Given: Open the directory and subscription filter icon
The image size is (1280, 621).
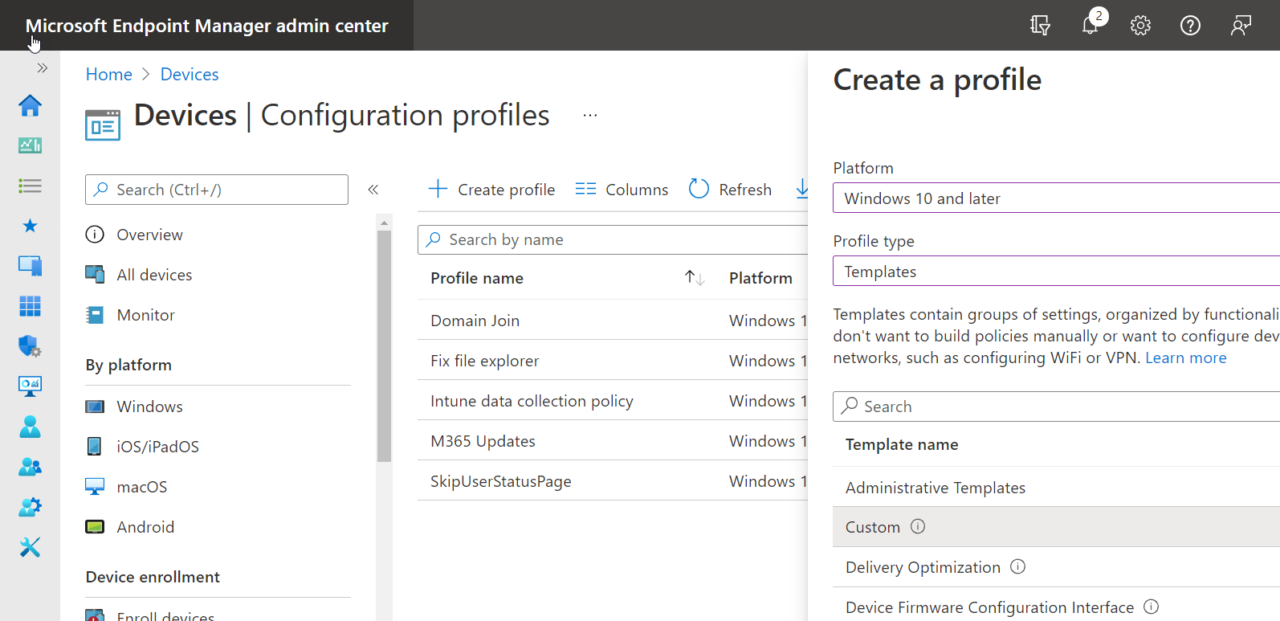Looking at the screenshot, I should tap(1040, 26).
